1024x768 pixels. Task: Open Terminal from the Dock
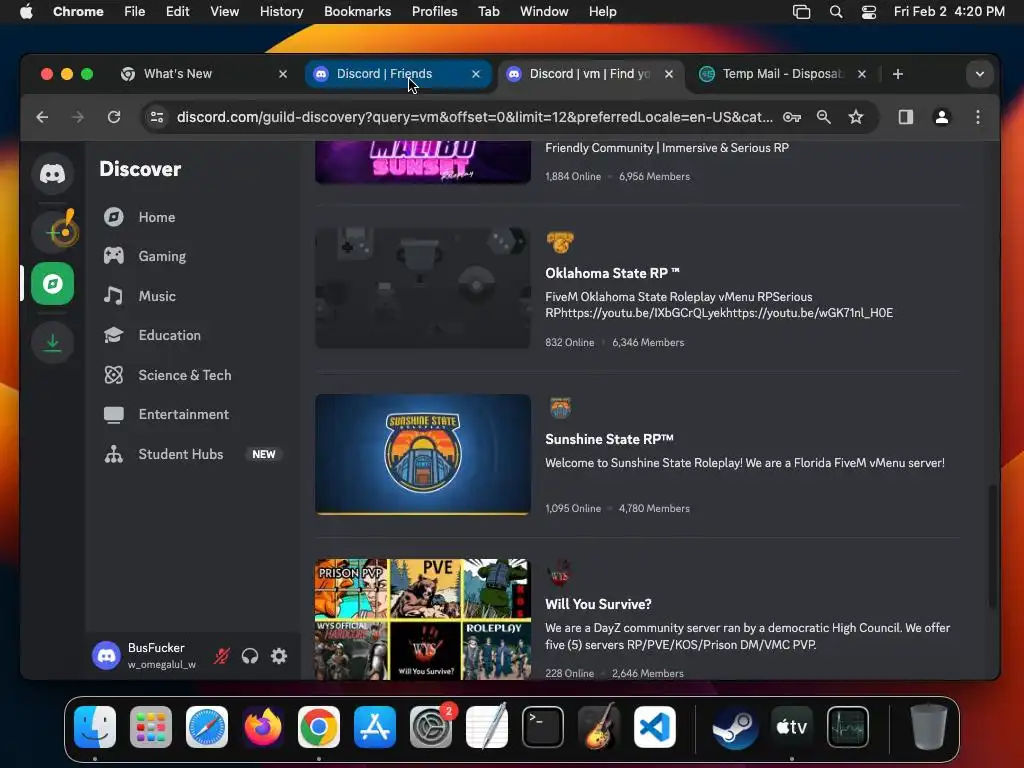click(x=543, y=726)
